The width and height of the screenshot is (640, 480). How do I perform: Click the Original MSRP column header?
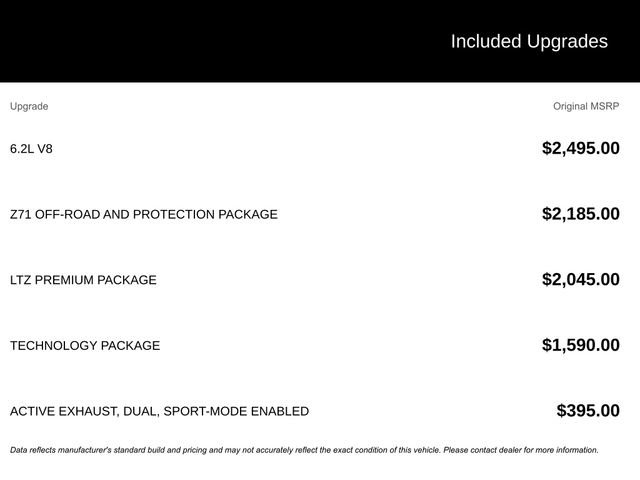tap(586, 106)
